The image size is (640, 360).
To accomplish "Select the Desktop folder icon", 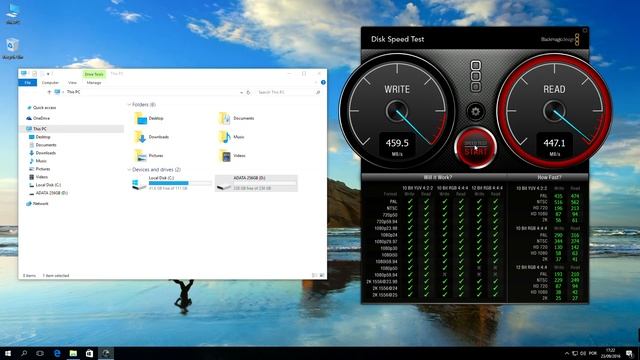I will (x=140, y=118).
